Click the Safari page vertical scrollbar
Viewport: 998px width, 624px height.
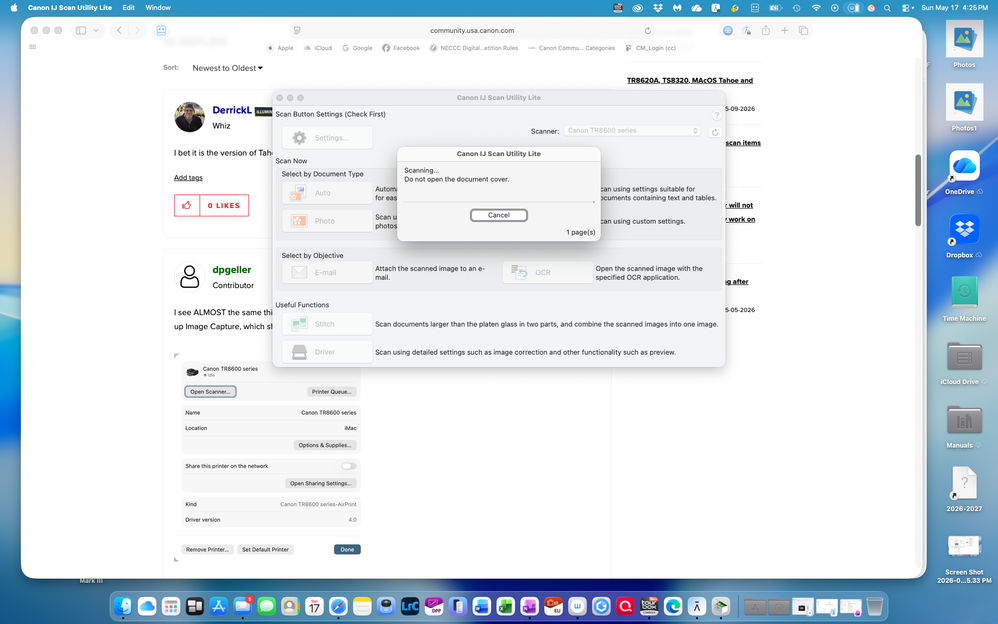tap(918, 190)
